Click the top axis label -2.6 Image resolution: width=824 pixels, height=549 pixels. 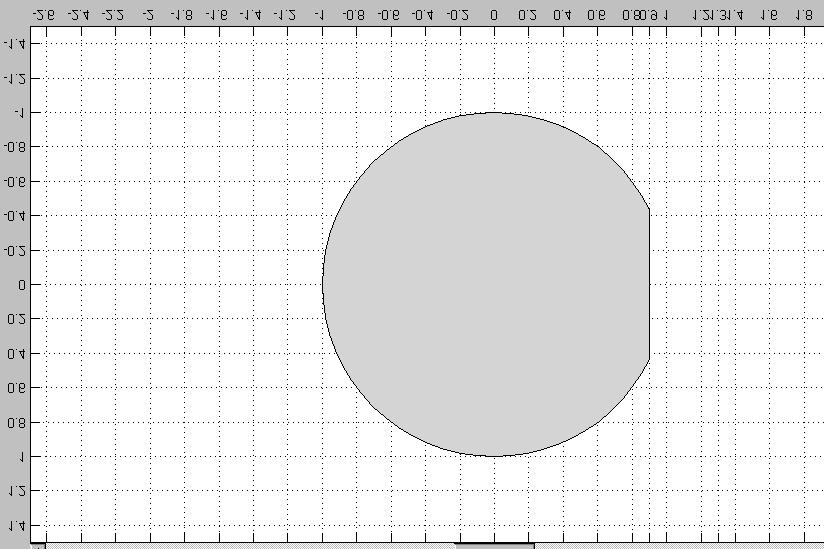(44, 15)
